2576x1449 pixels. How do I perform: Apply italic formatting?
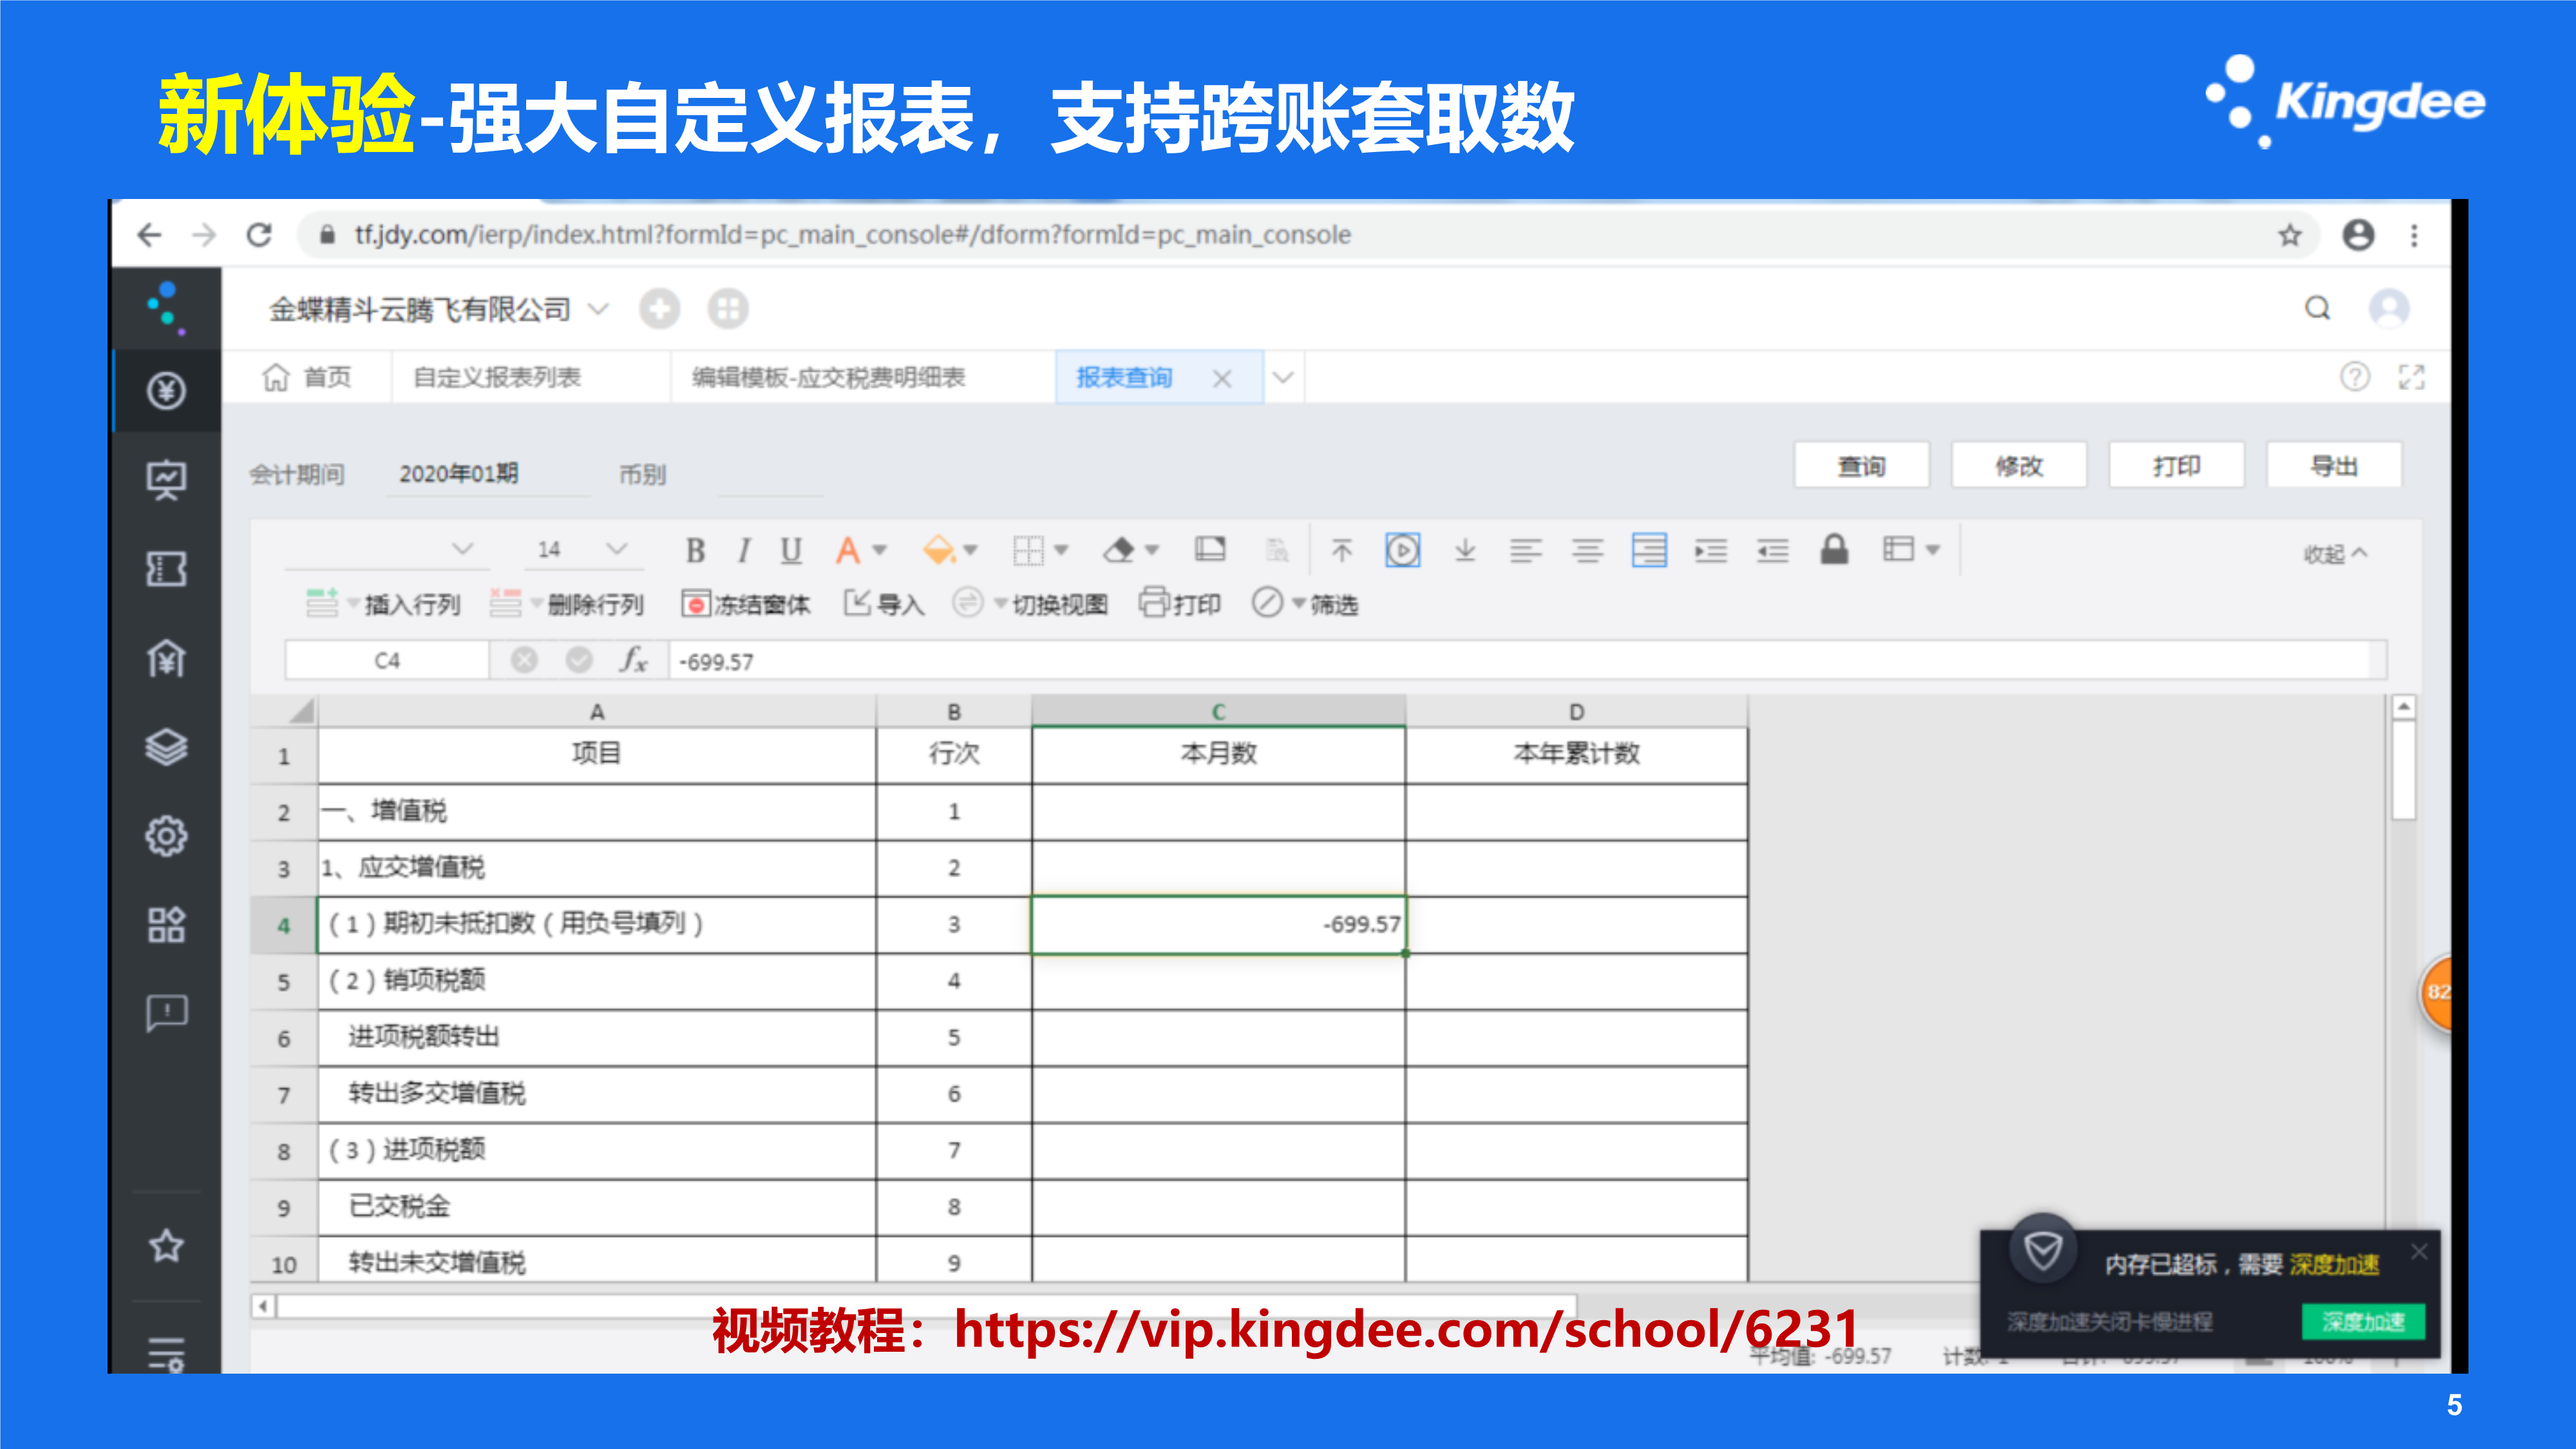tap(743, 550)
